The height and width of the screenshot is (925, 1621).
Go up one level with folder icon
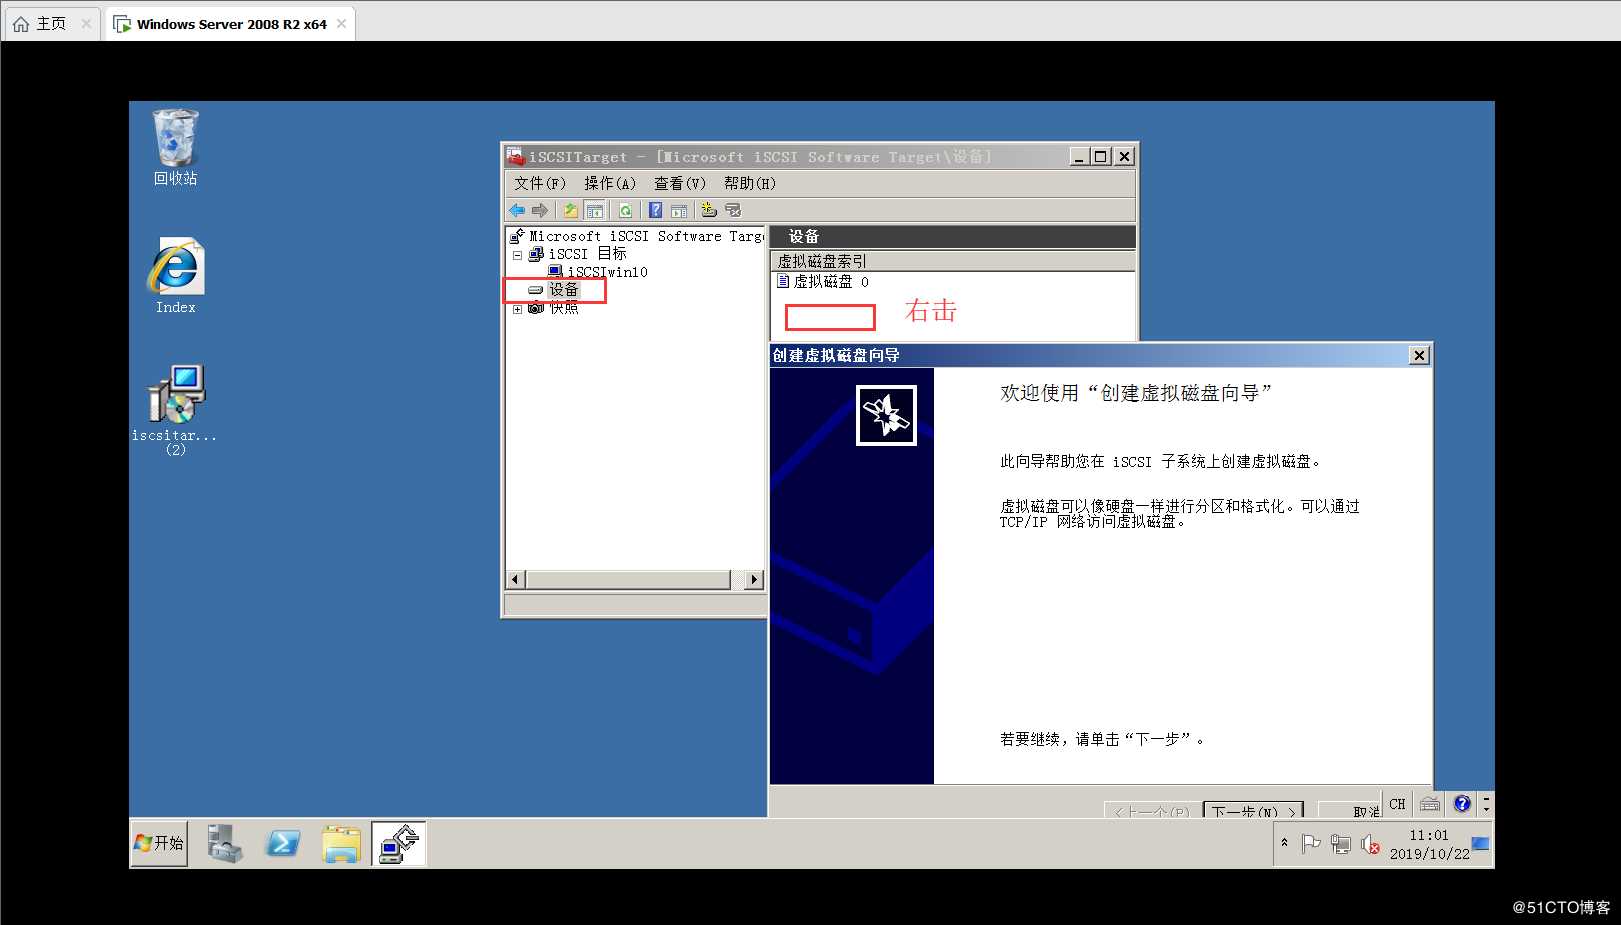tap(570, 210)
